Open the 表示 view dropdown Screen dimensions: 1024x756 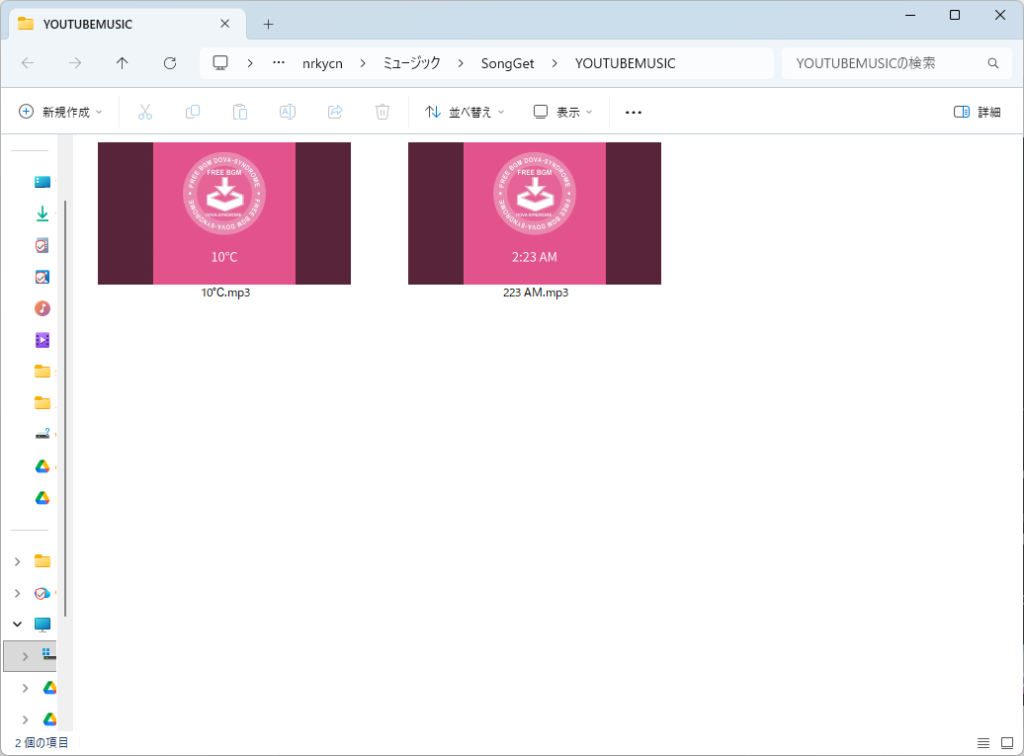click(x=563, y=112)
